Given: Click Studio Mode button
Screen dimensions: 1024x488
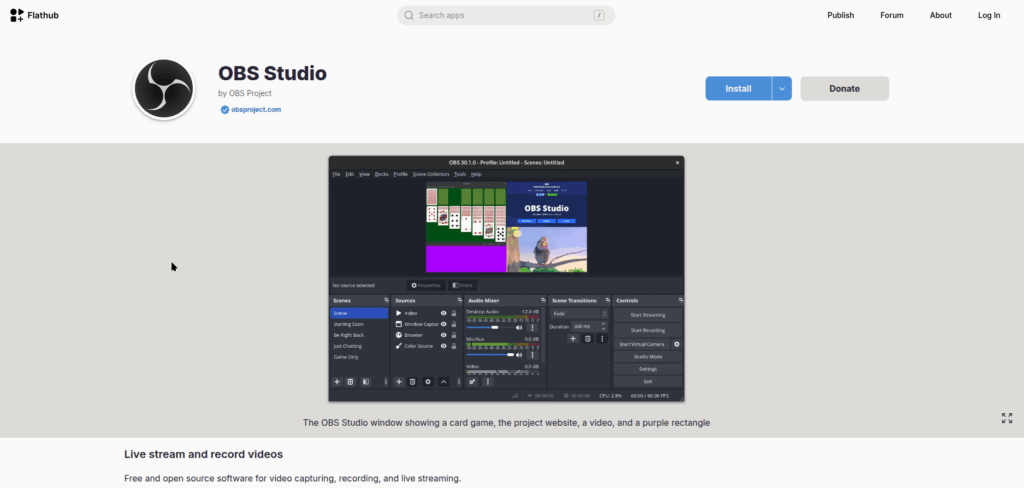Looking at the screenshot, I should point(648,357).
